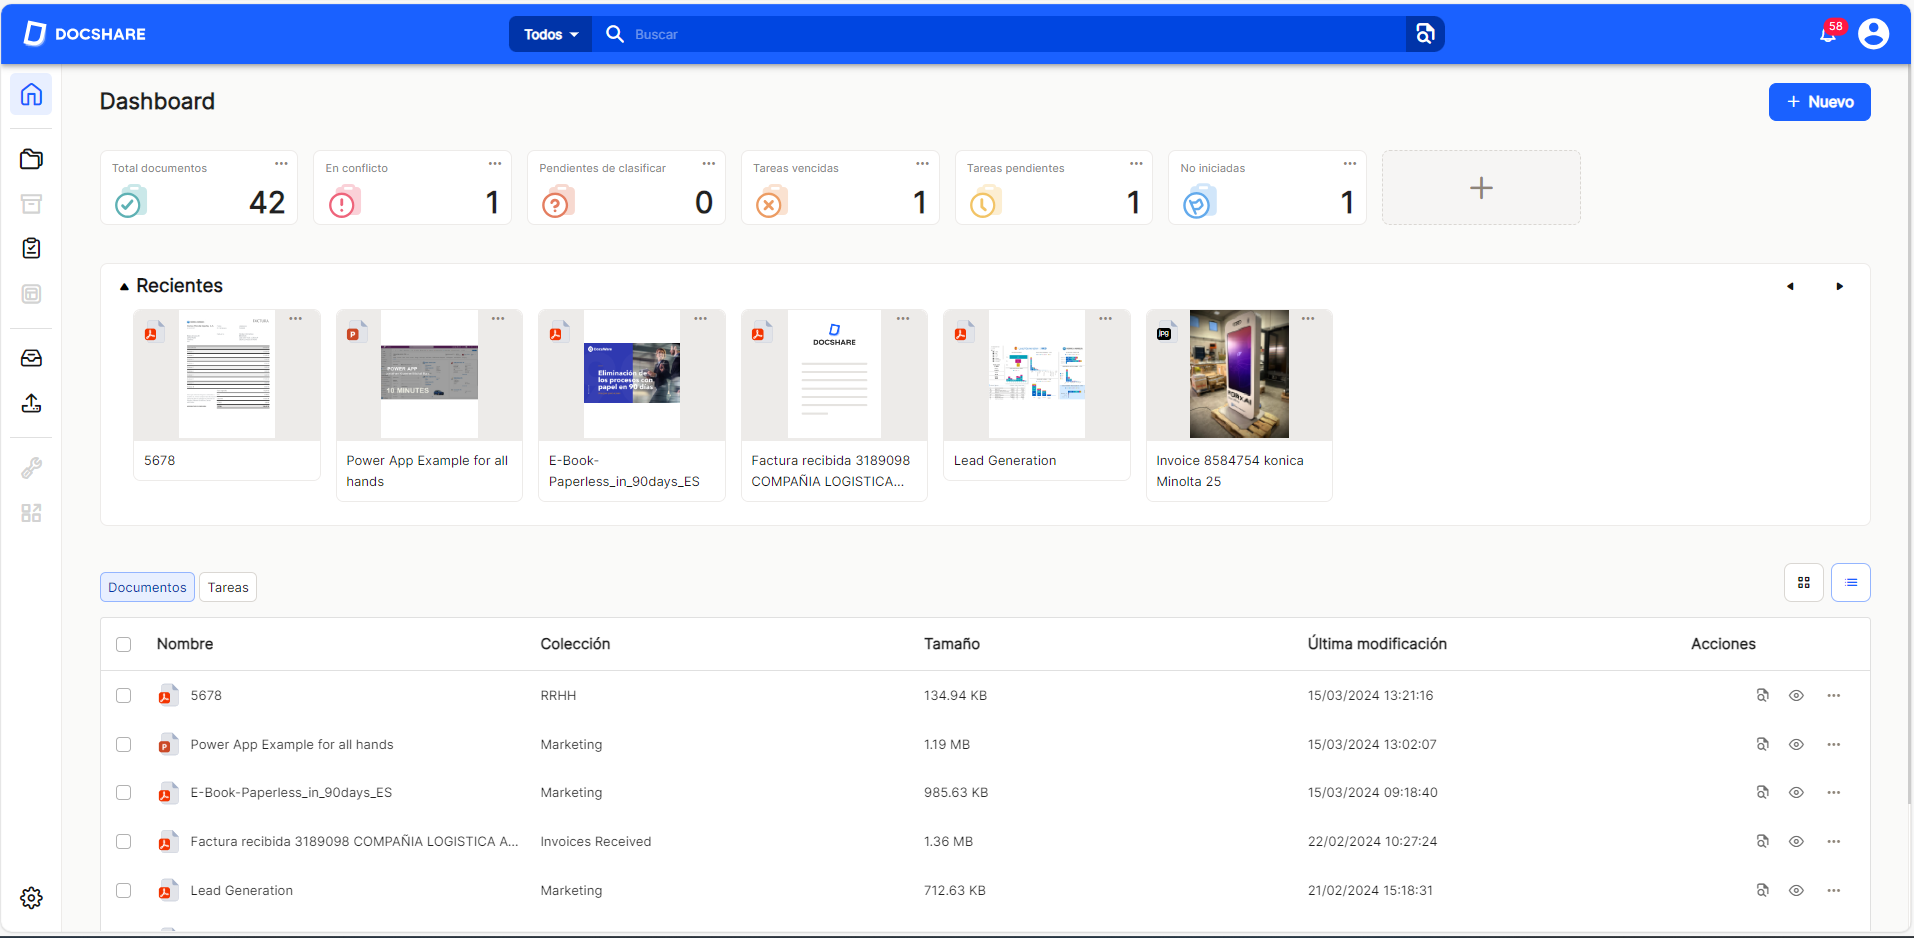Open more options on 5678 recent card

click(x=296, y=319)
